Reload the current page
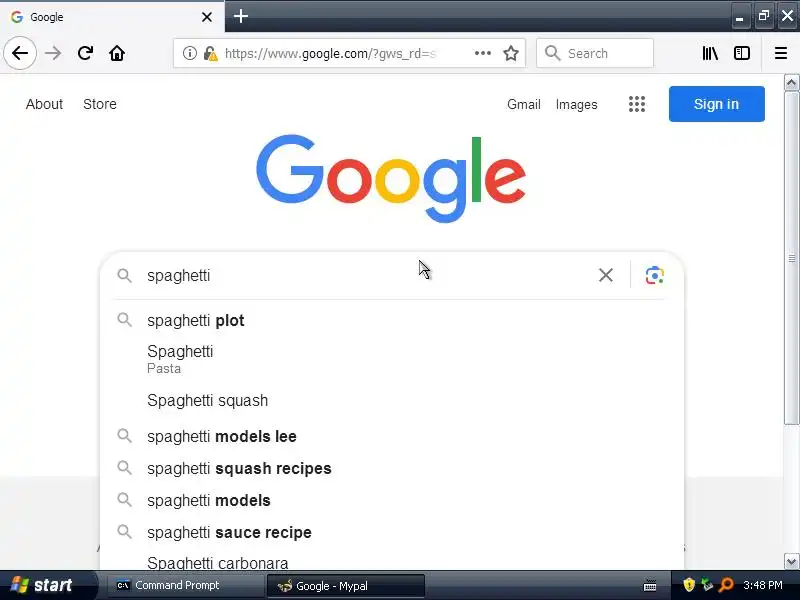 tap(85, 53)
